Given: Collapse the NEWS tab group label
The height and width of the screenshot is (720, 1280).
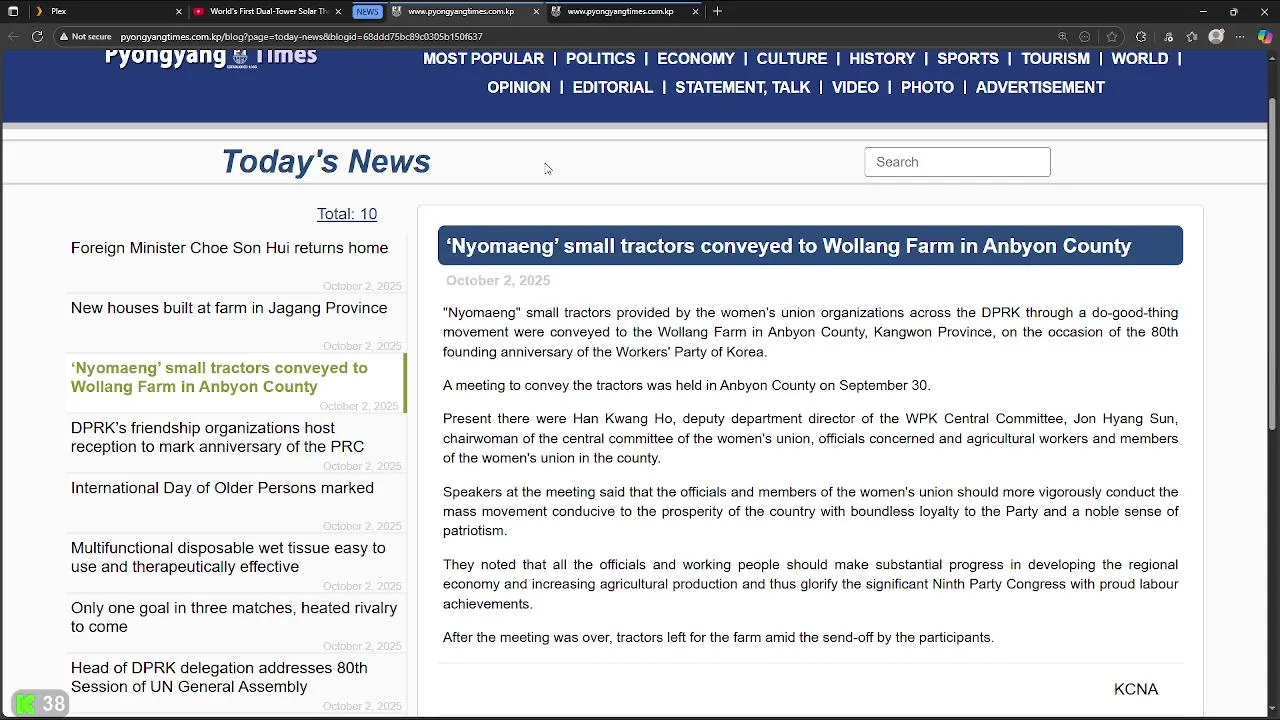Looking at the screenshot, I should tap(367, 12).
